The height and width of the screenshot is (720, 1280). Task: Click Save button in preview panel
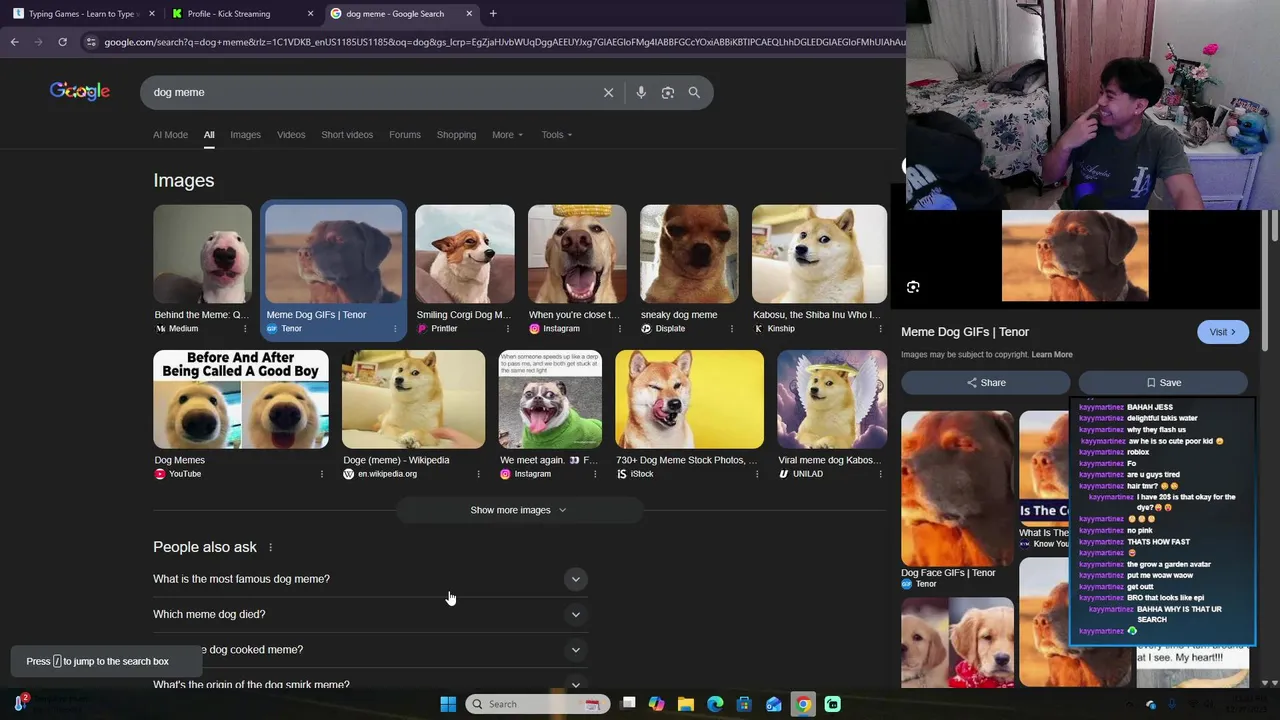click(1163, 383)
